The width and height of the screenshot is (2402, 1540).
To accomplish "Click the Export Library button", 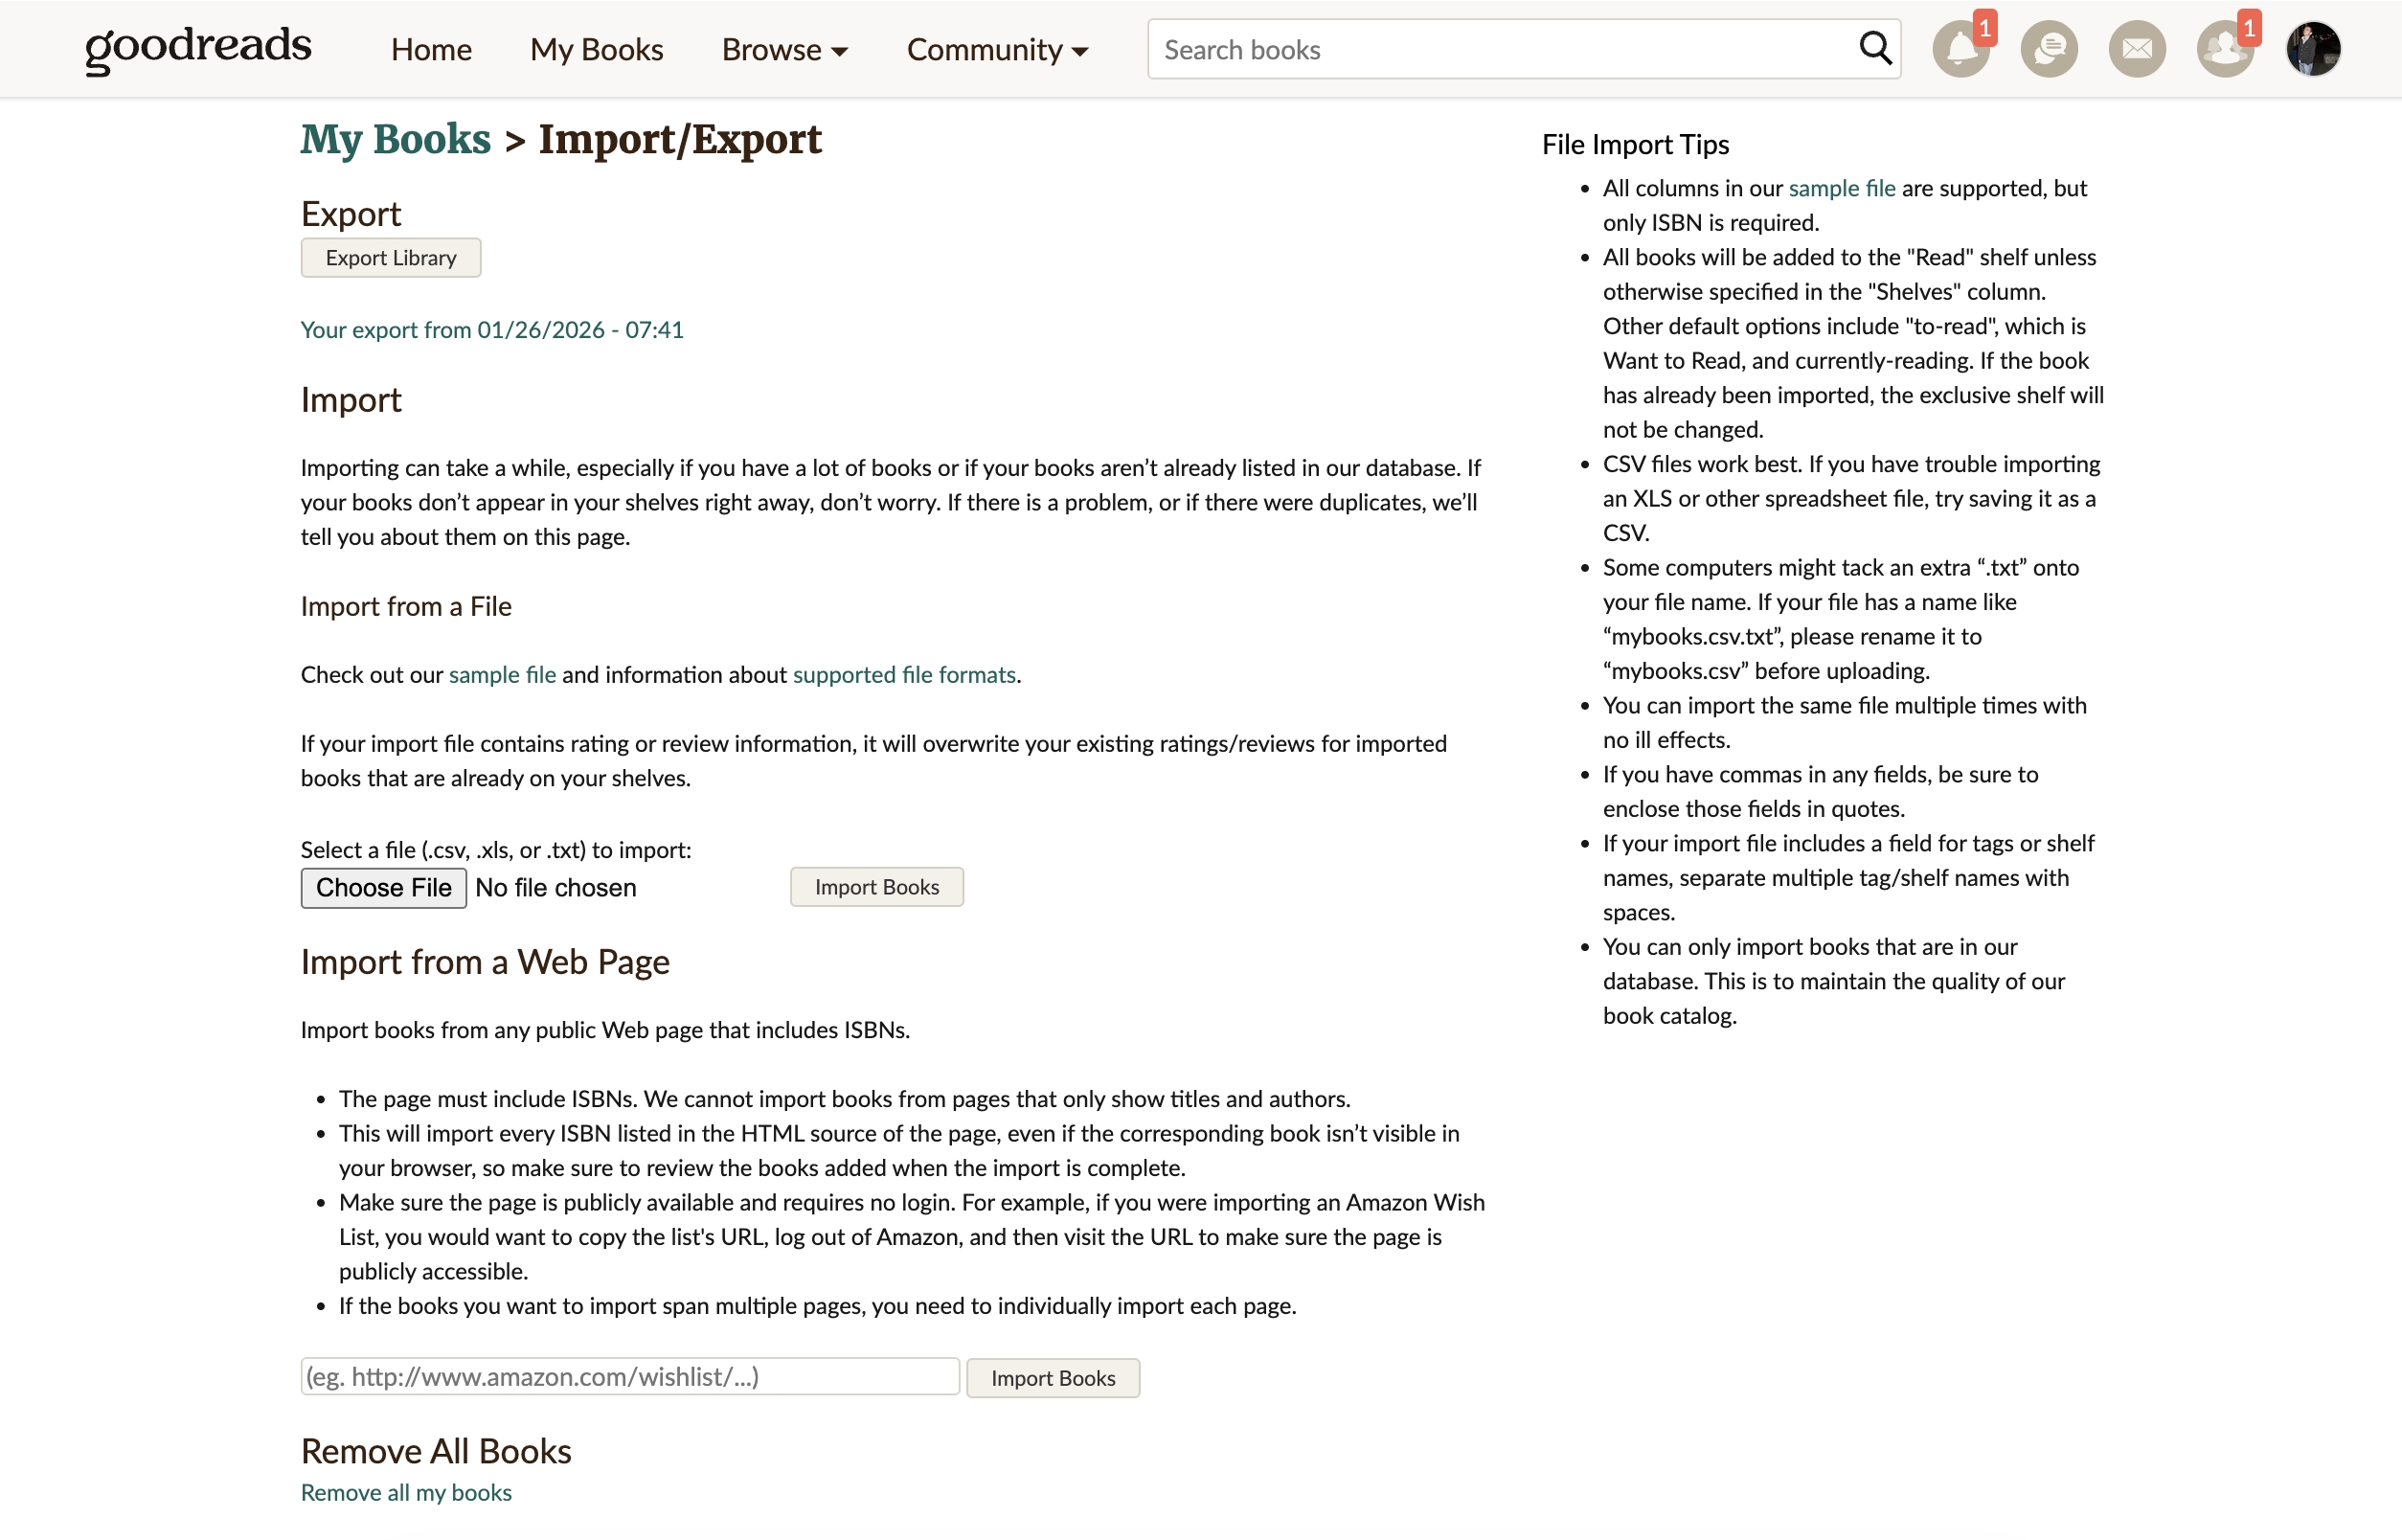I will point(390,257).
